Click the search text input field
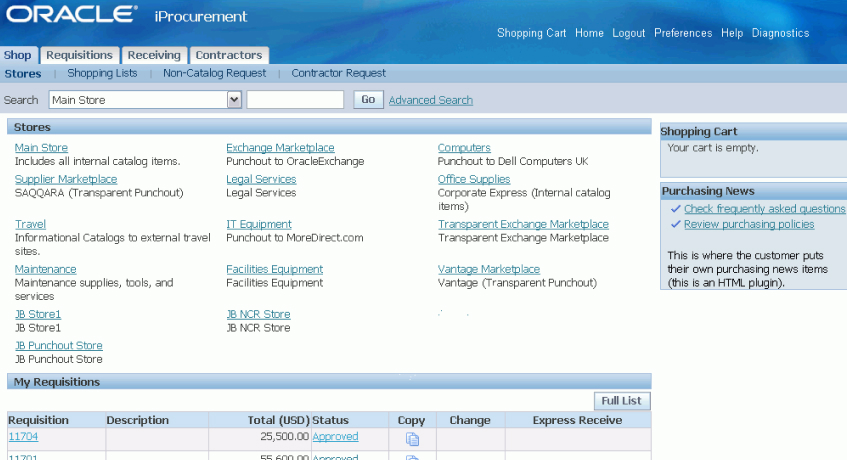The height and width of the screenshot is (460, 847). (295, 100)
